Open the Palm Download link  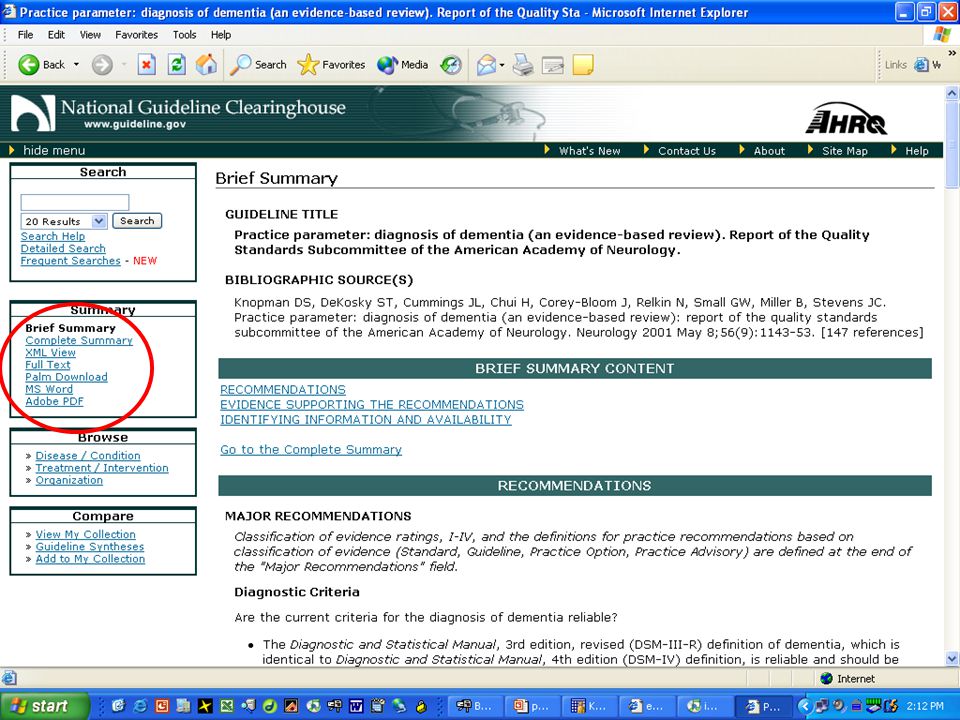66,377
